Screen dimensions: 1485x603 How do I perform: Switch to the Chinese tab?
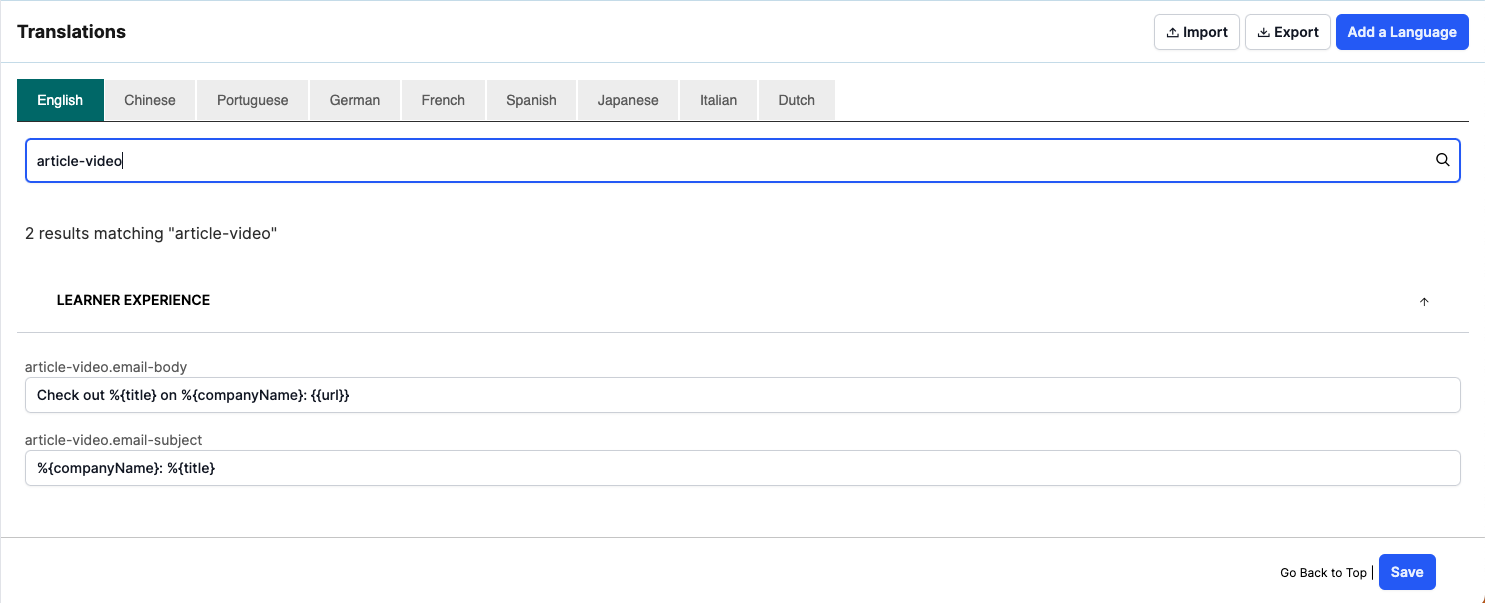coord(150,100)
